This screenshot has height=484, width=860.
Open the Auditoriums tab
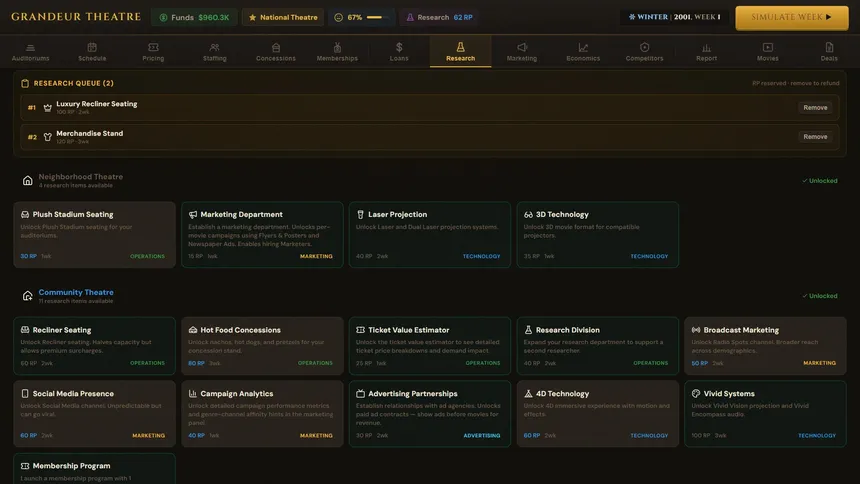click(31, 52)
